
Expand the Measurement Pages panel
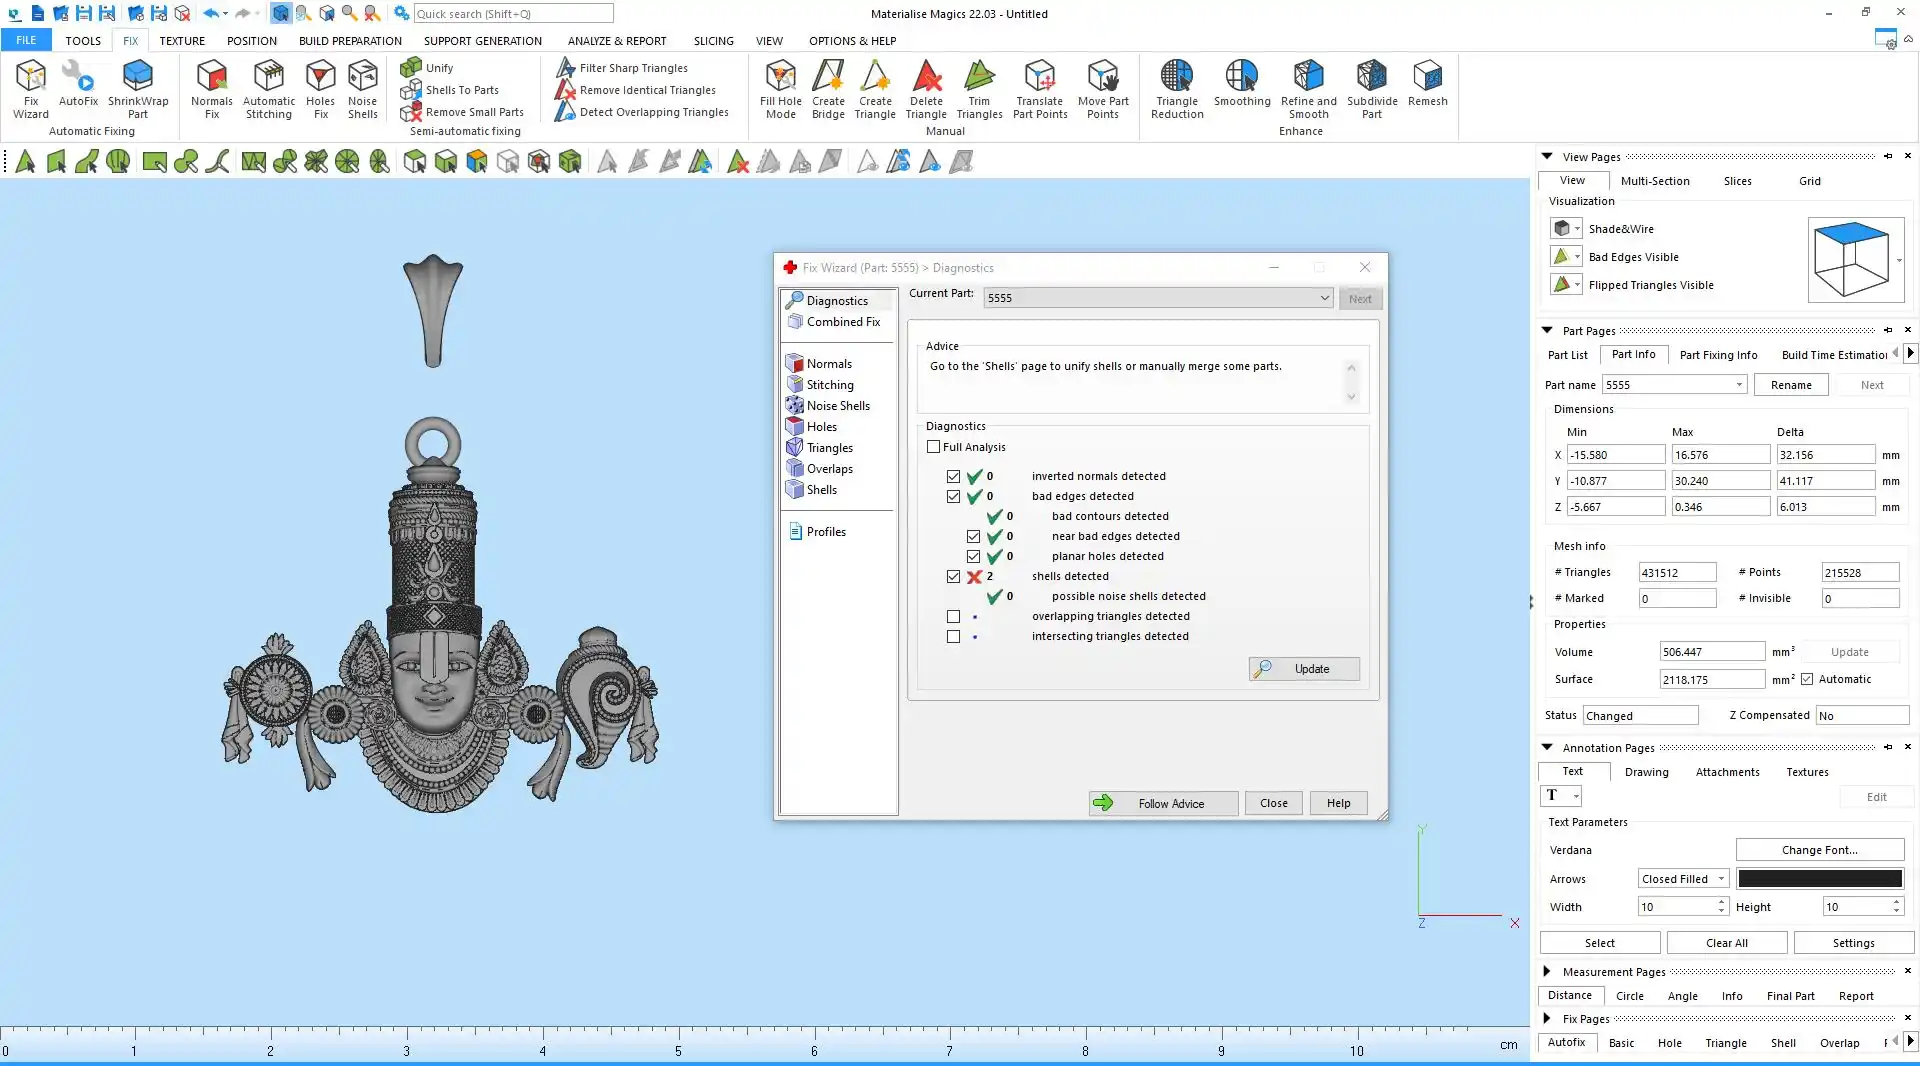coord(1547,971)
